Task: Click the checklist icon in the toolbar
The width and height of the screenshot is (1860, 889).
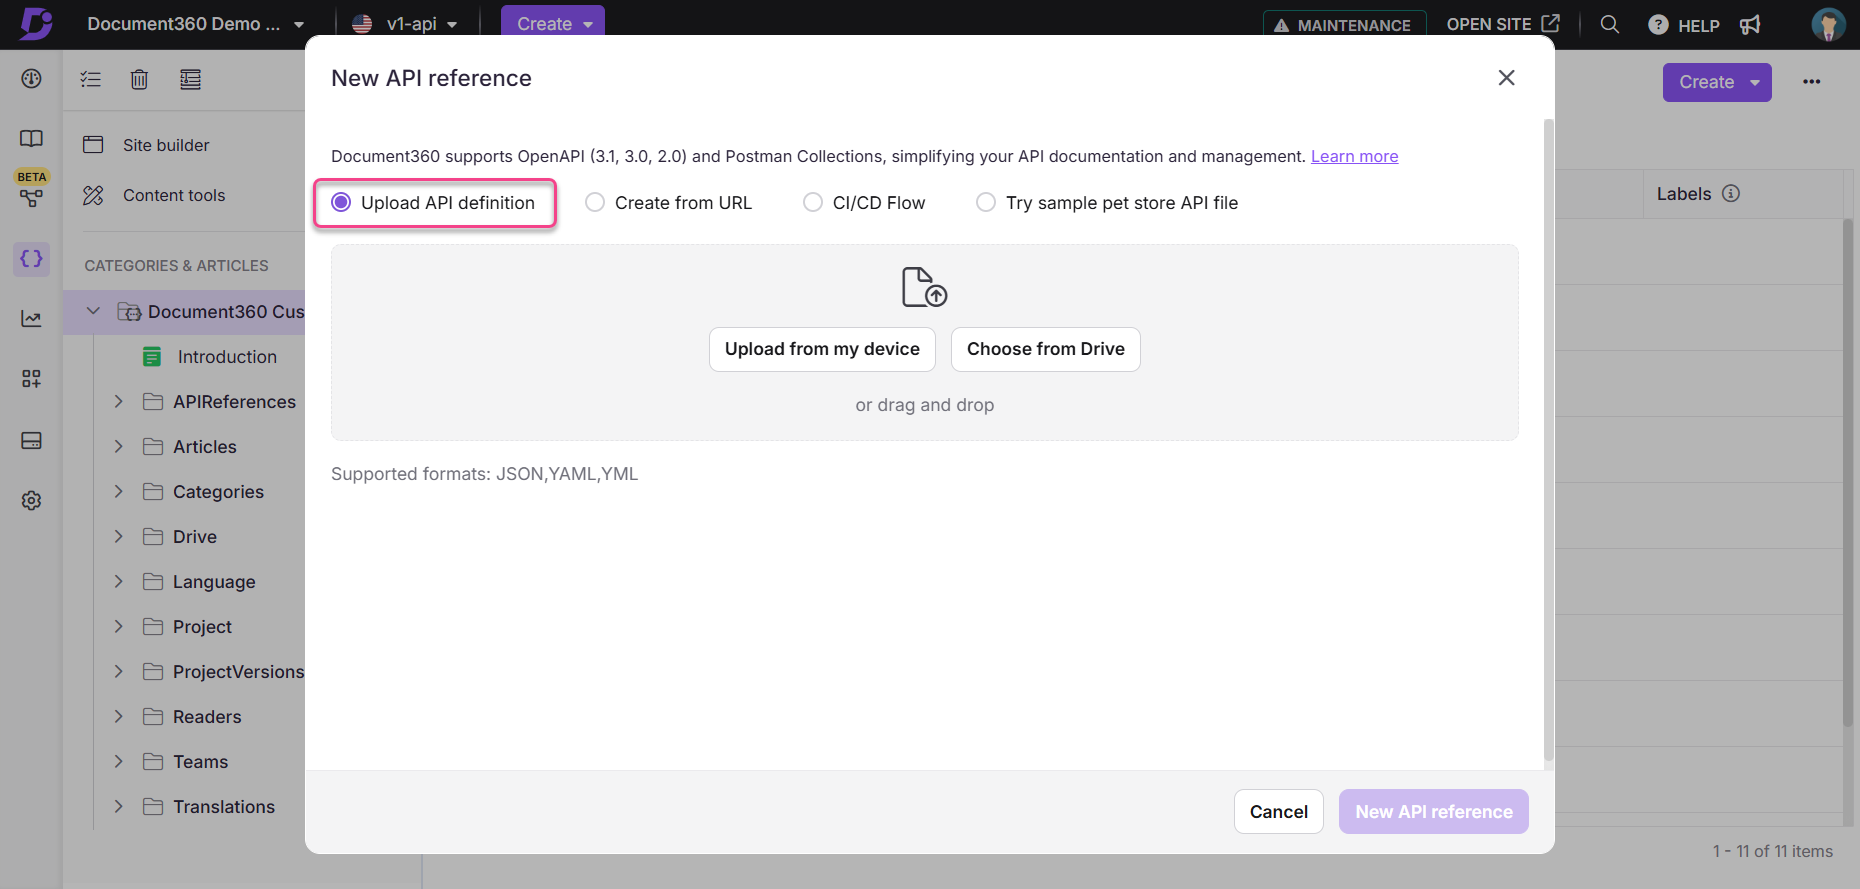Action: pyautogui.click(x=91, y=80)
